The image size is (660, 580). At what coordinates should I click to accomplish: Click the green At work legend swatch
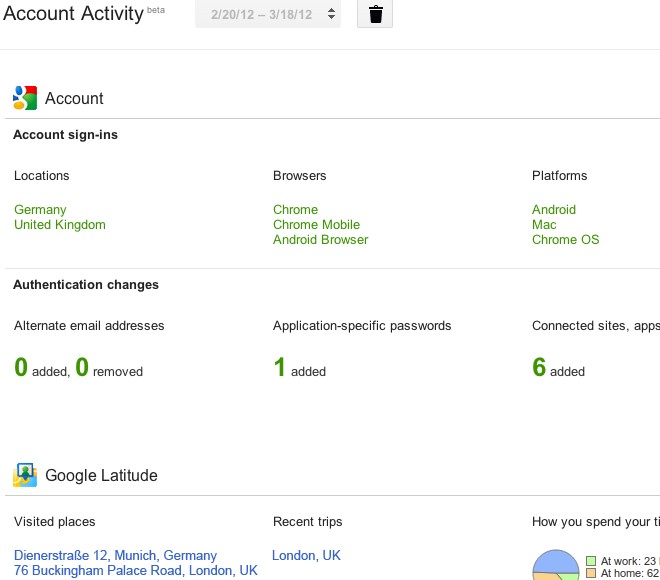tap(591, 561)
